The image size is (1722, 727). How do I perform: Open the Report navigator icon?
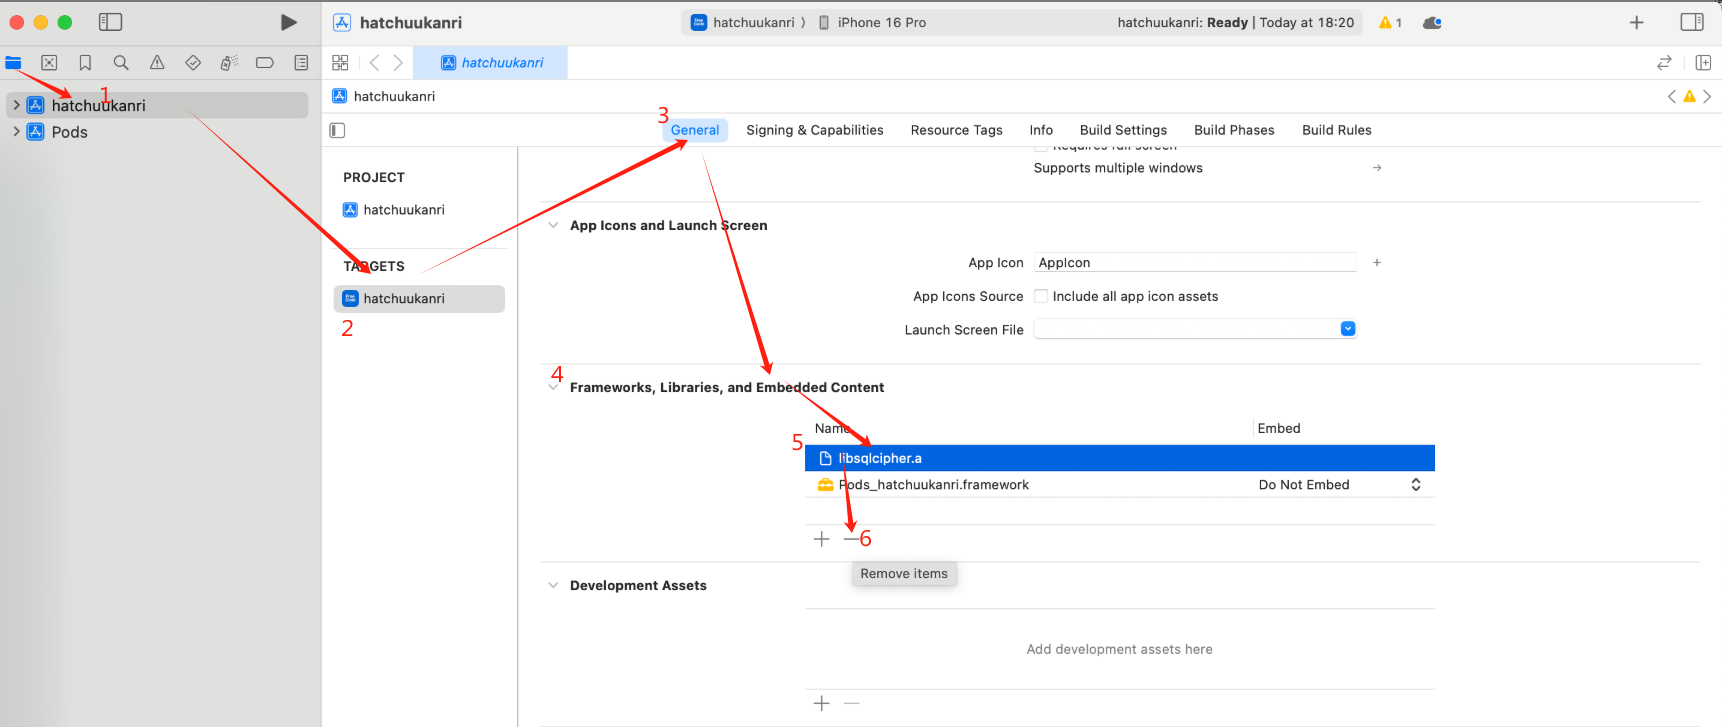(301, 63)
